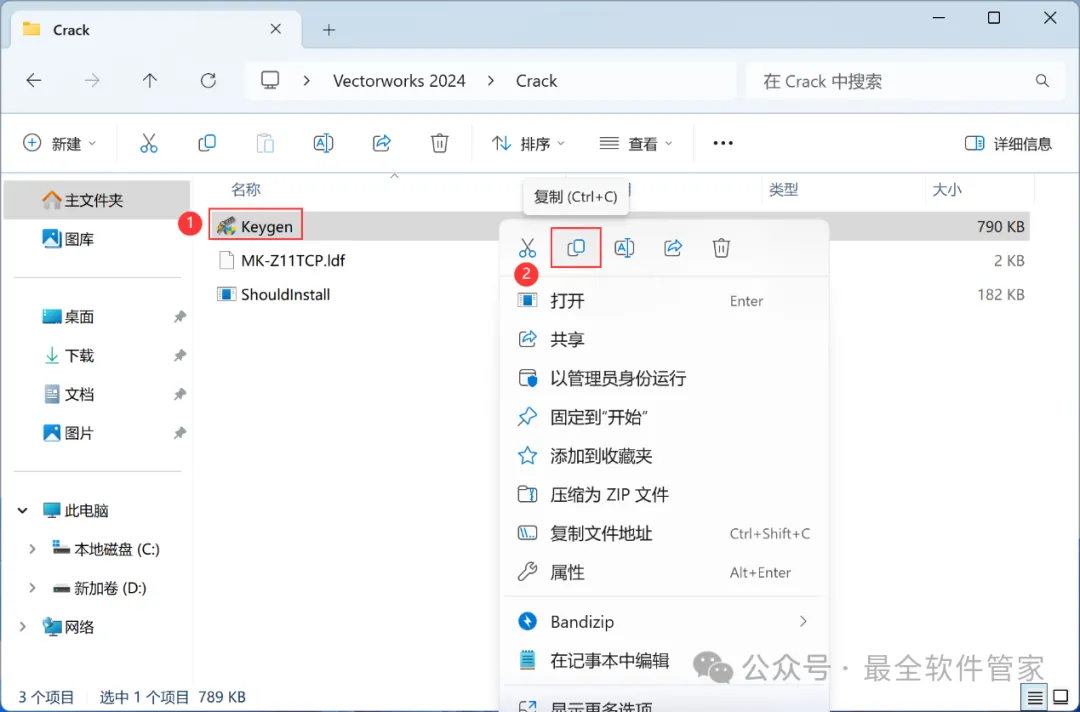Unpin 下载 from quick access
Image resolution: width=1080 pixels, height=712 pixels.
tap(179, 355)
